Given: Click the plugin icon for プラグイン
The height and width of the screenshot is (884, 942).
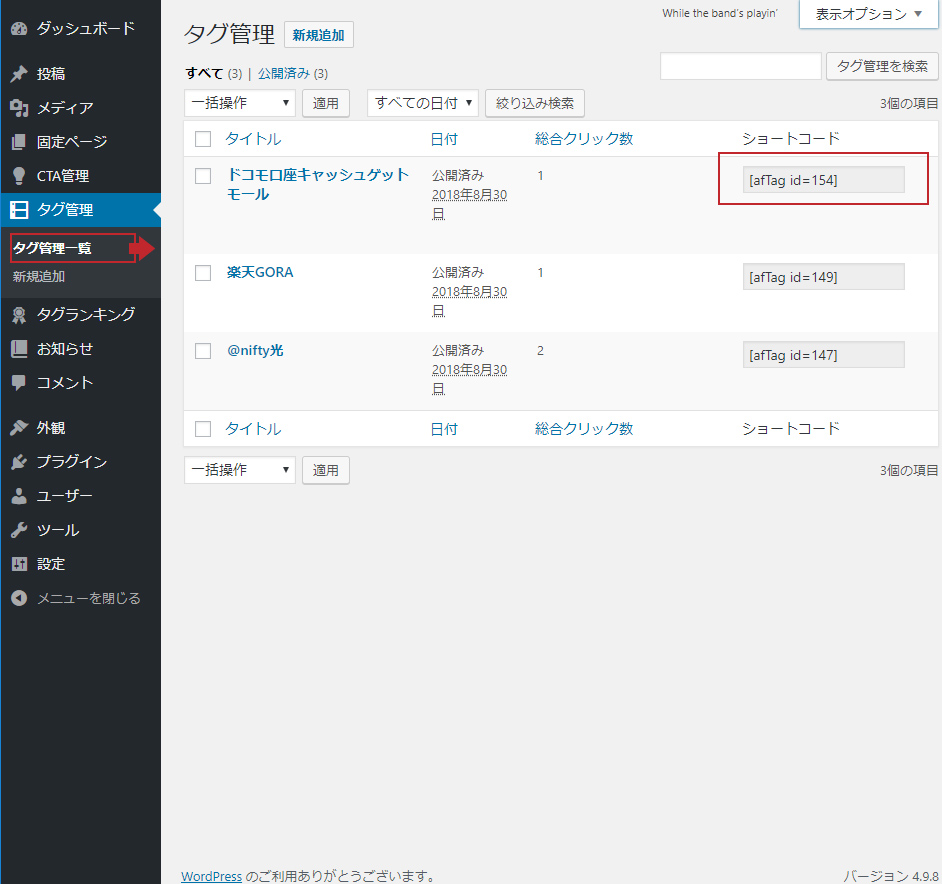Looking at the screenshot, I should click(19, 462).
